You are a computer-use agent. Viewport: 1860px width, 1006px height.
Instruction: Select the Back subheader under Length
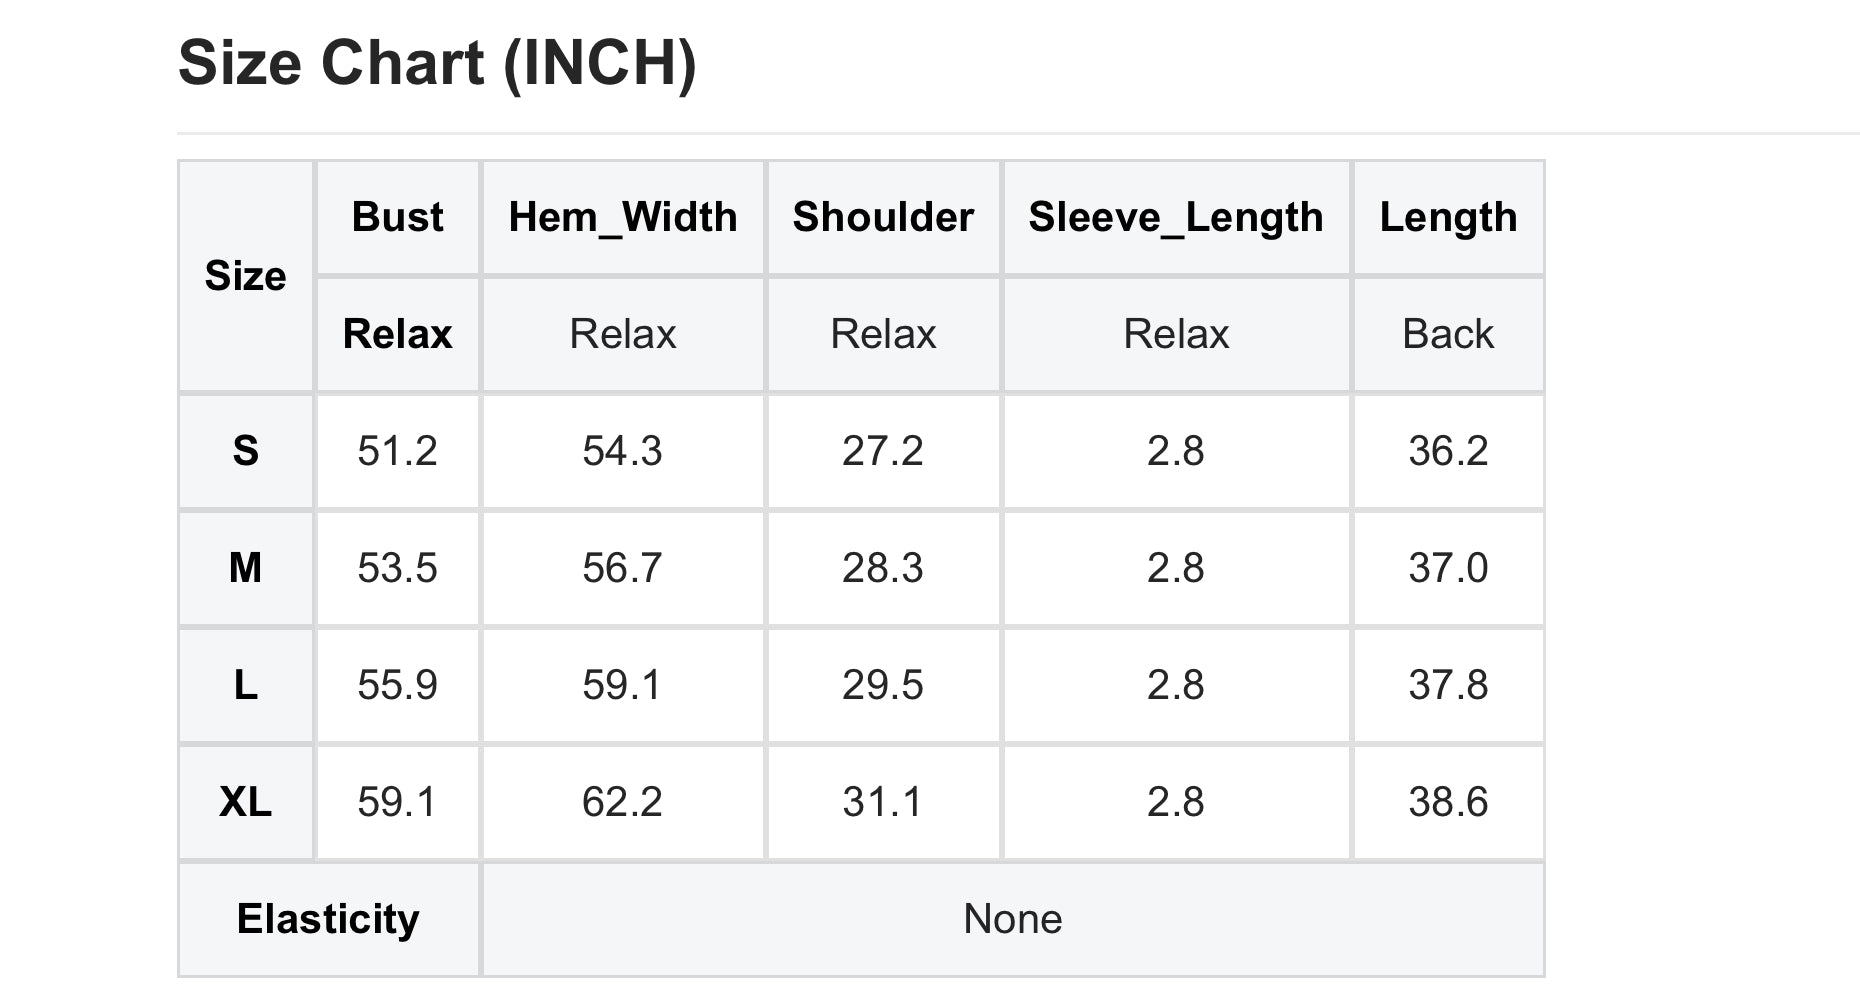click(x=1448, y=334)
